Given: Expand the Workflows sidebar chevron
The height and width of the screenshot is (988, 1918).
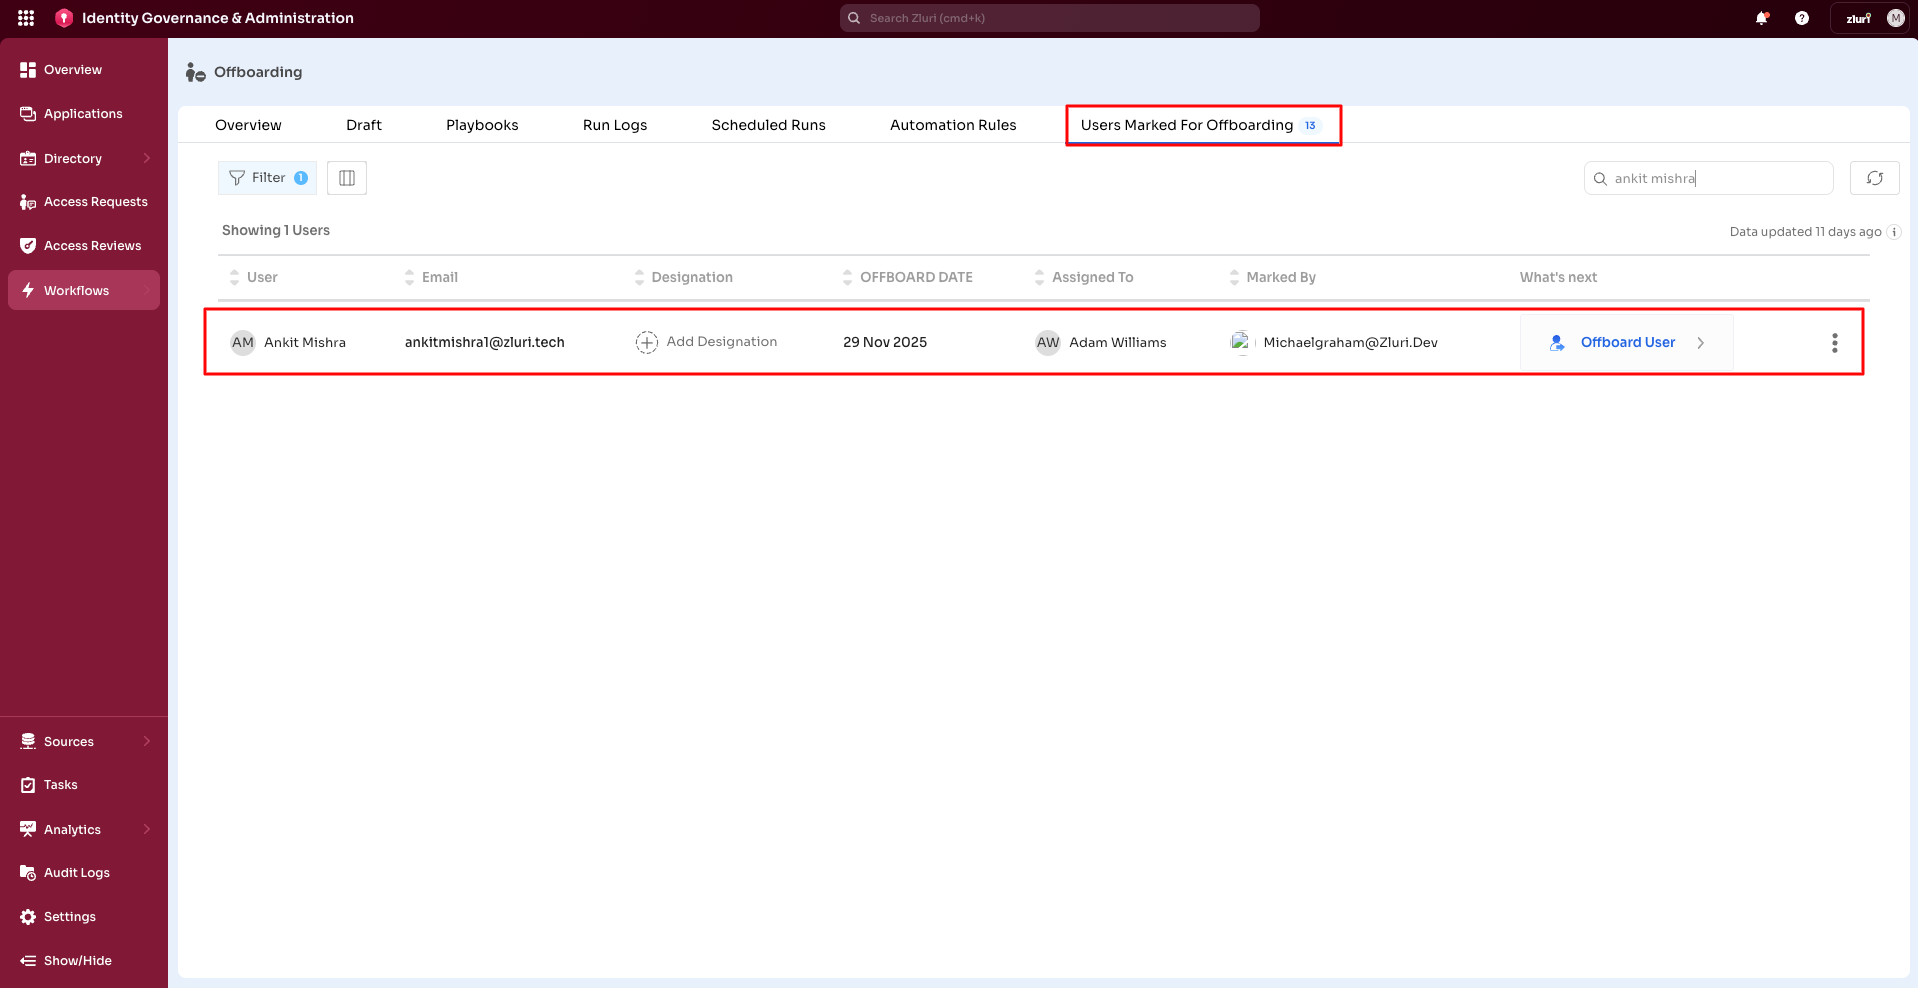Looking at the screenshot, I should click(147, 291).
